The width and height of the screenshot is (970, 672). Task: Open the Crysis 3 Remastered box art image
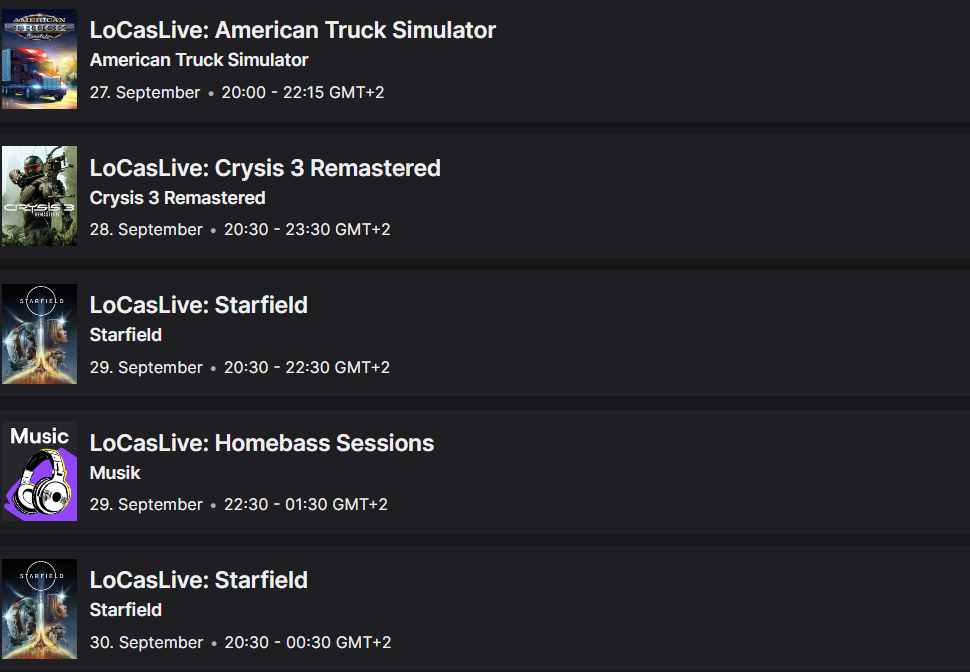[x=39, y=196]
